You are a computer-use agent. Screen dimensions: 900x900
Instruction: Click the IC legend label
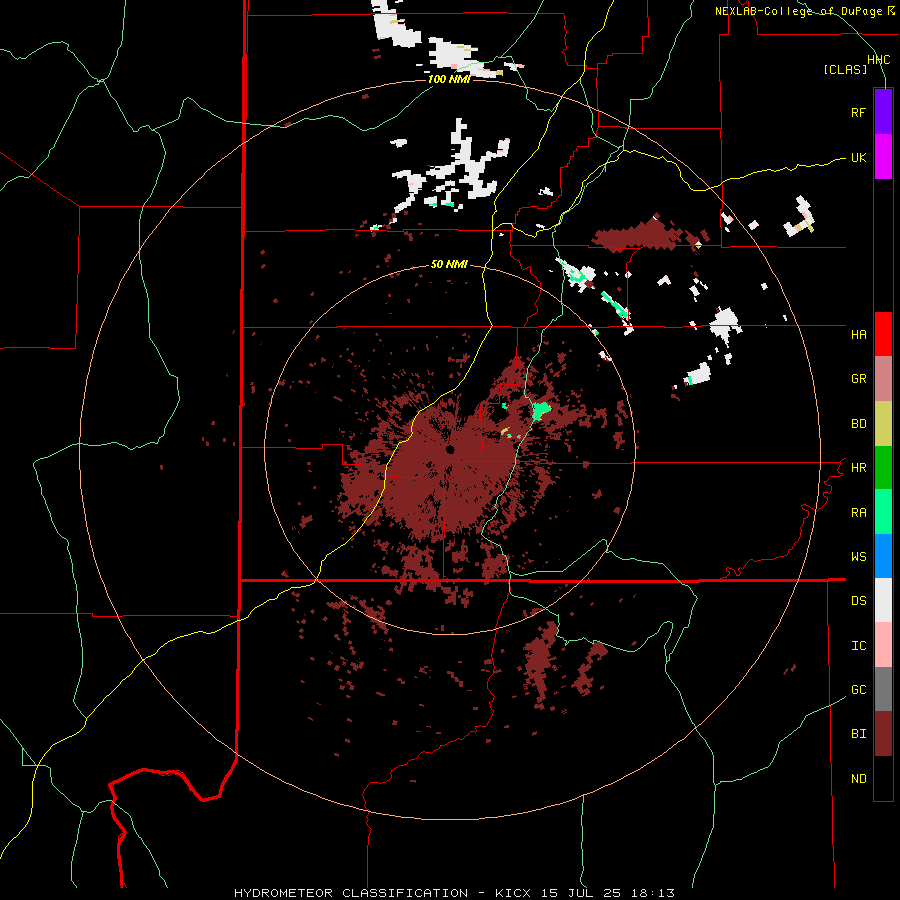tap(858, 646)
